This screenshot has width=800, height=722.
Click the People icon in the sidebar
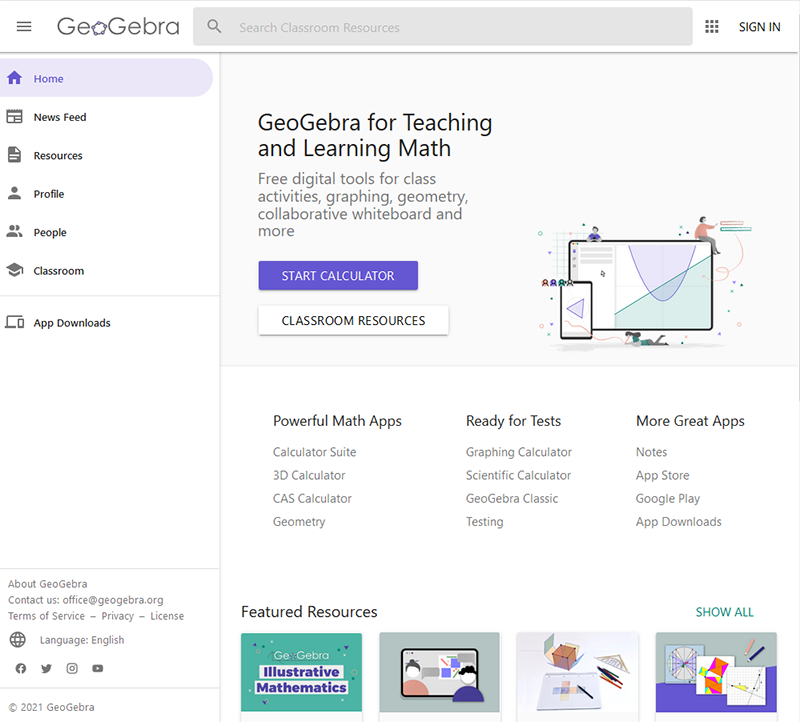(x=16, y=232)
